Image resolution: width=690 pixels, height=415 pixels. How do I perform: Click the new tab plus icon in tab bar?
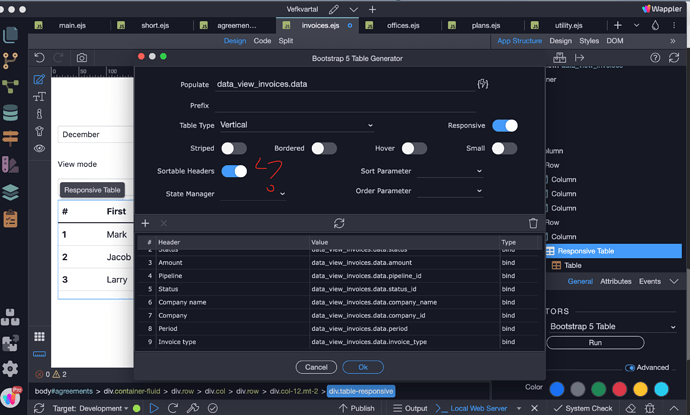click(618, 26)
